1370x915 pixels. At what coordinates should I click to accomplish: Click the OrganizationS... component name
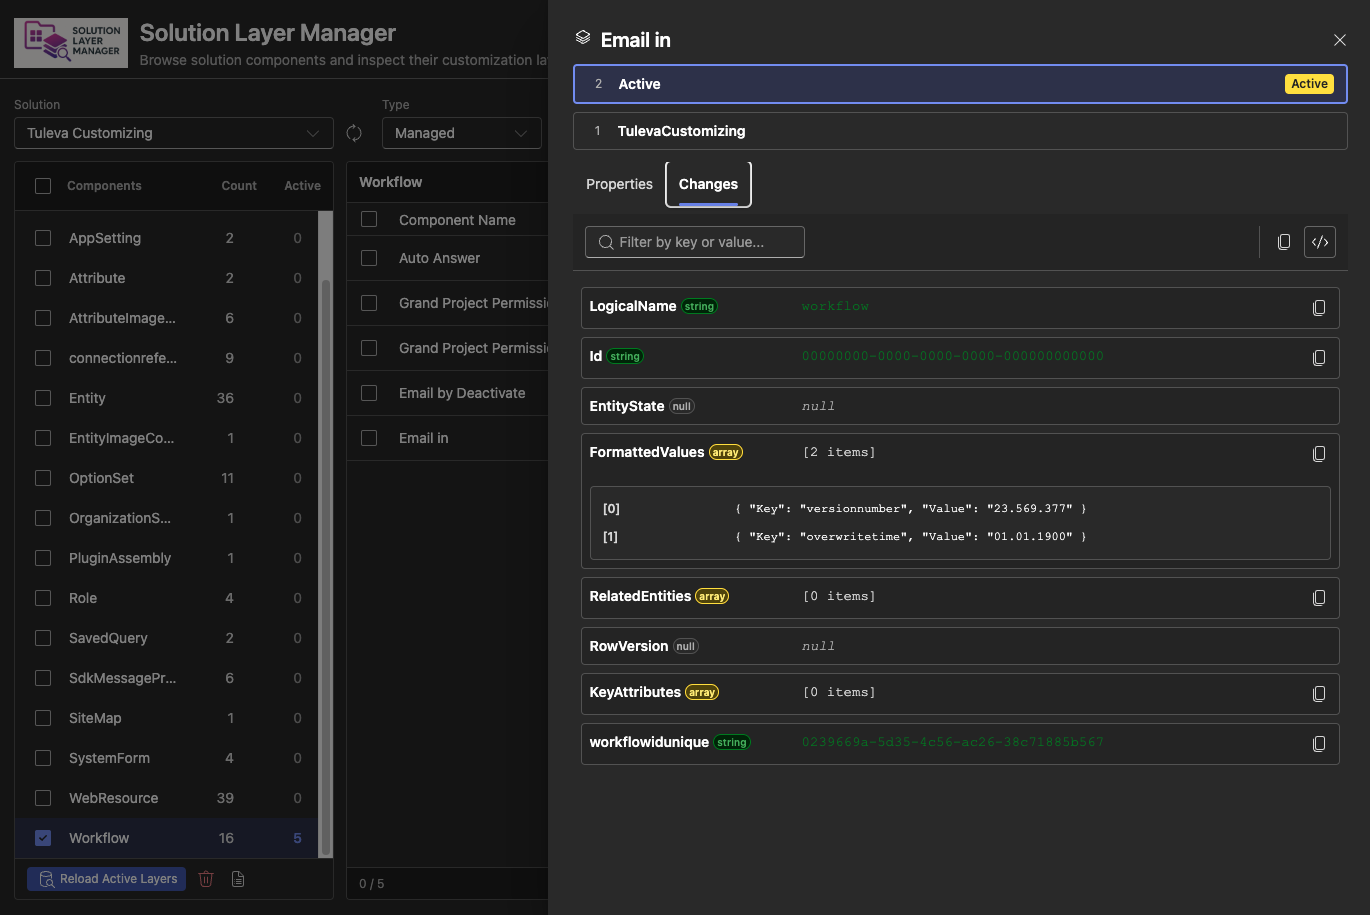click(x=120, y=518)
